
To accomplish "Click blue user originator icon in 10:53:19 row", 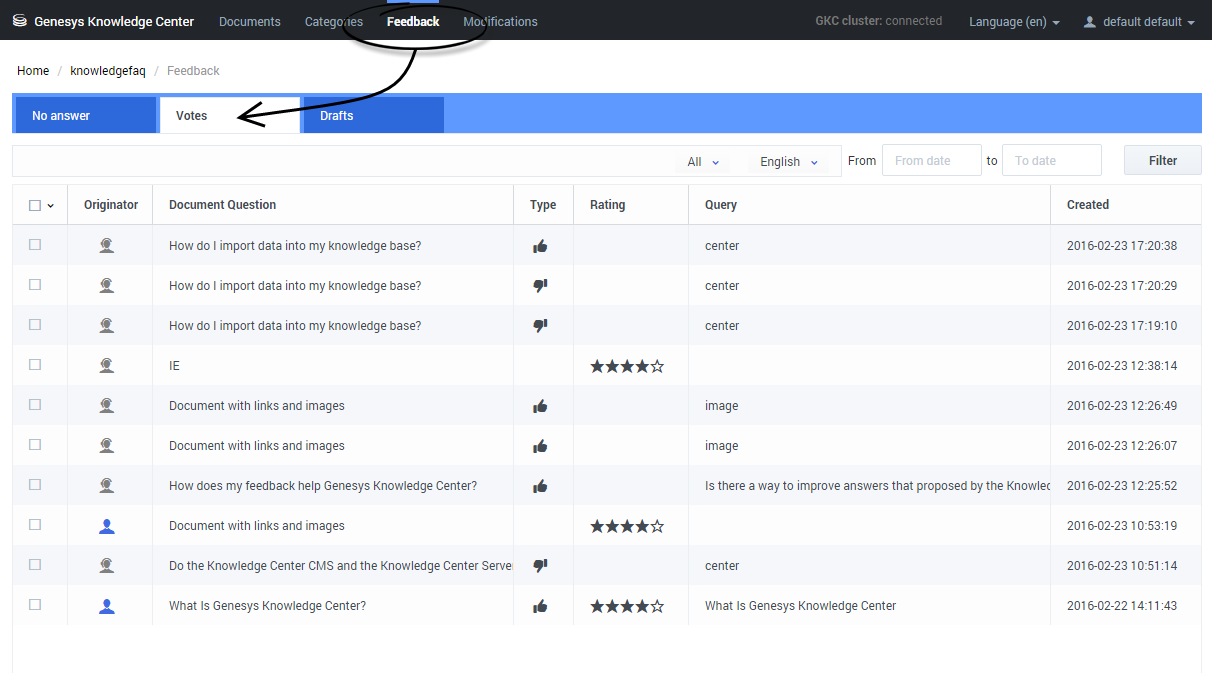I will pyautogui.click(x=107, y=526).
